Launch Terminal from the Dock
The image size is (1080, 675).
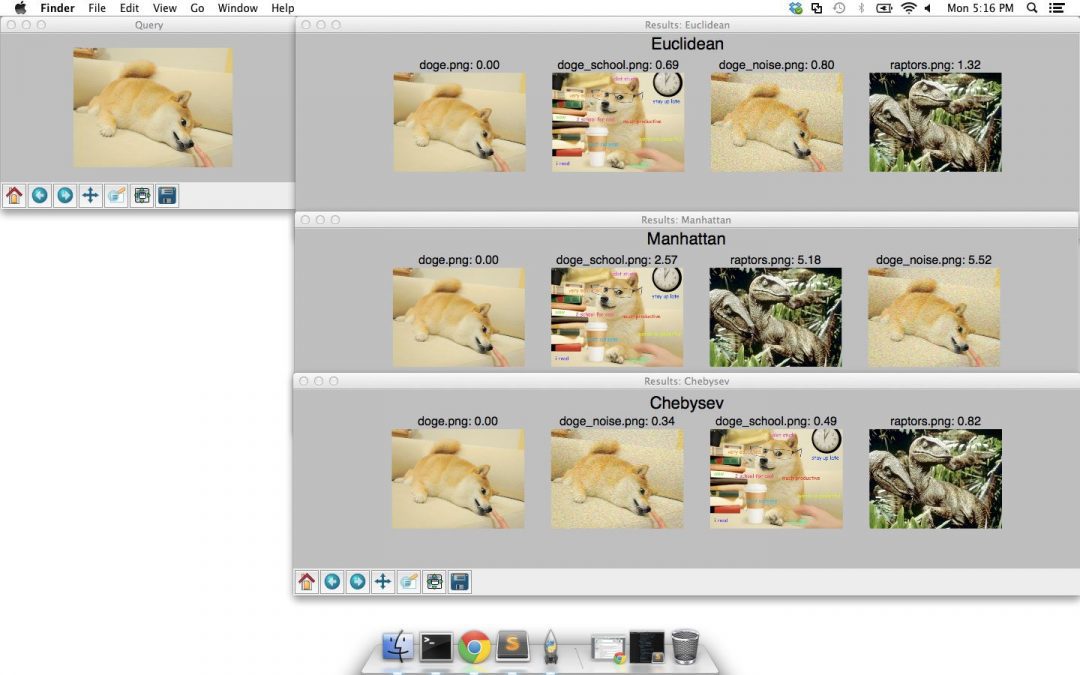(436, 647)
